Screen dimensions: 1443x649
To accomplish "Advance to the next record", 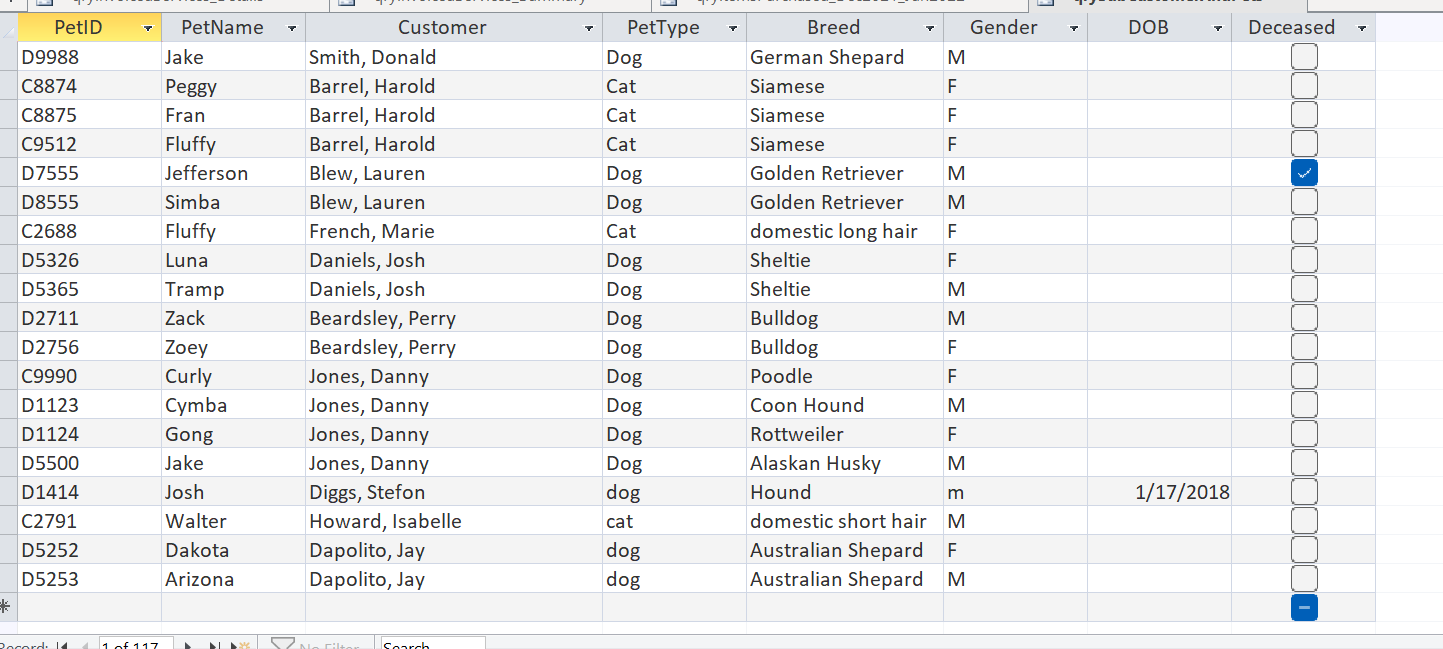I will click(188, 644).
